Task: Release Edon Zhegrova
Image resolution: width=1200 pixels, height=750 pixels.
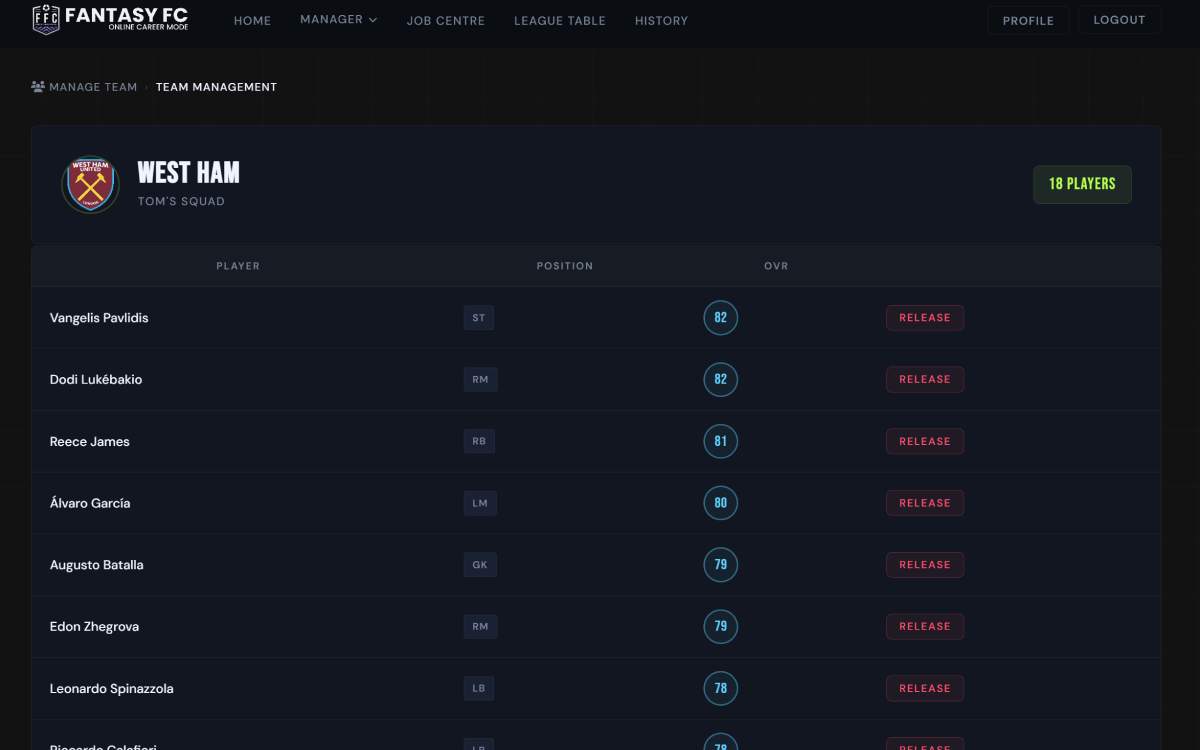Action: tap(925, 627)
